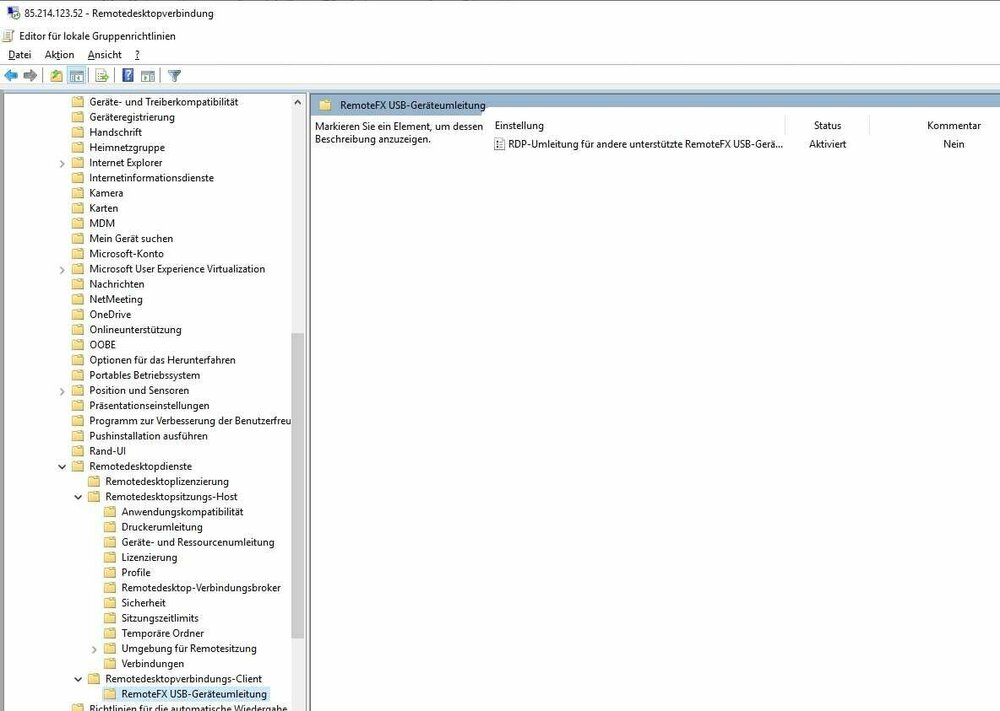Viewport: 1000px width, 711px height.
Task: Collapse the Remotedesktopdienste node
Action: click(x=62, y=467)
